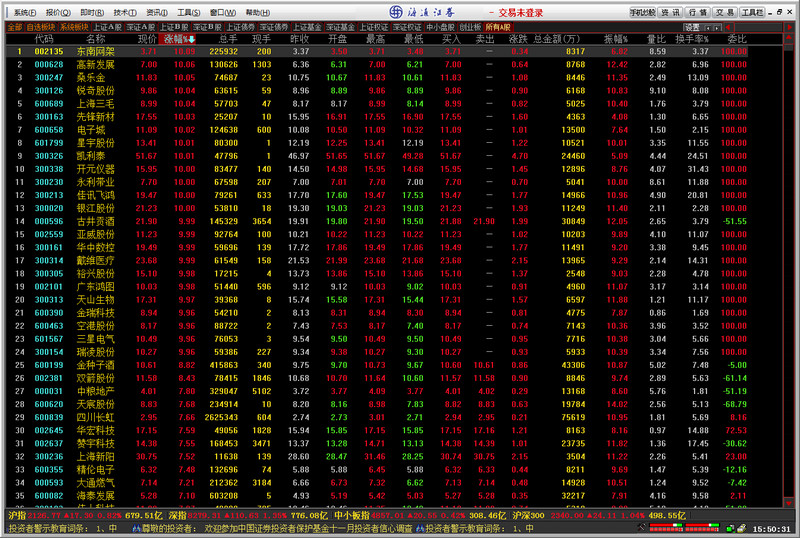Click the 资讯 toolbar button
Viewport: 800px width, 538px height.
(x=670, y=12)
